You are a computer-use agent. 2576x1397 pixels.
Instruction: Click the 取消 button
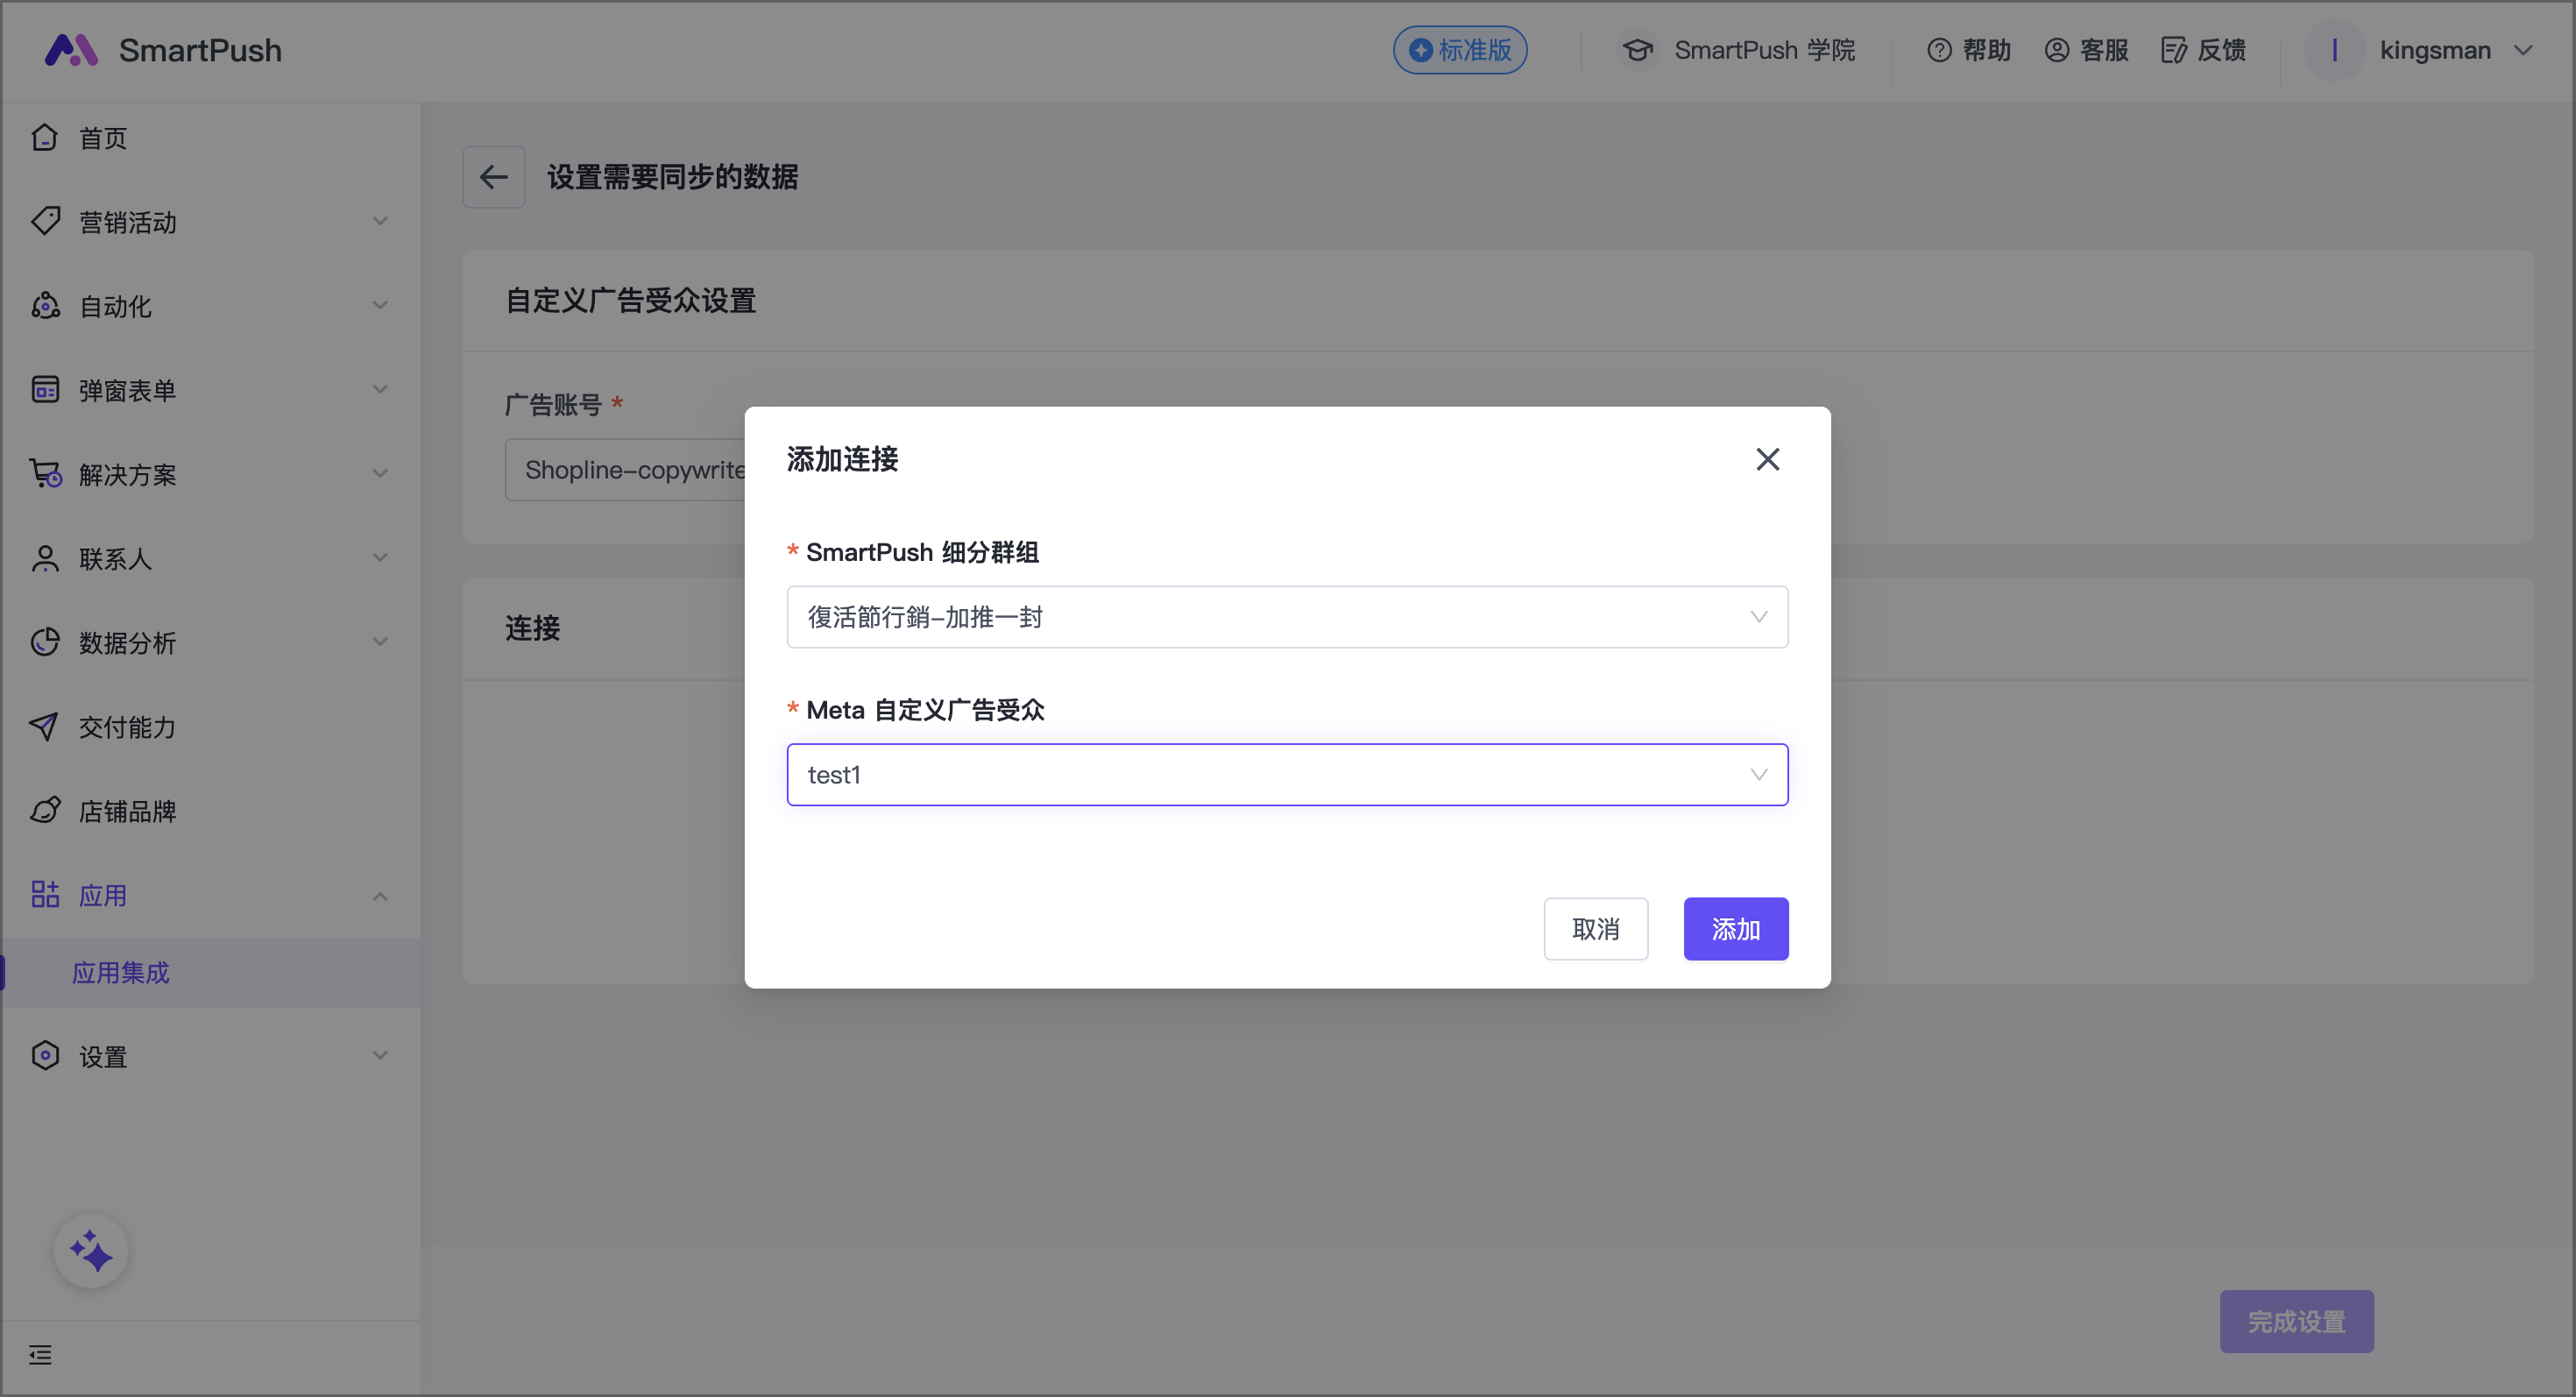1595,929
